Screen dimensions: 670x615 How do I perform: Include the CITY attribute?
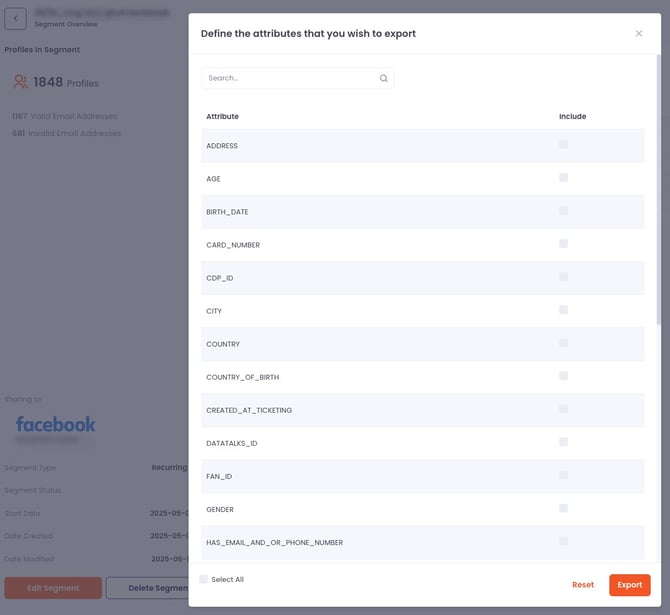(564, 310)
